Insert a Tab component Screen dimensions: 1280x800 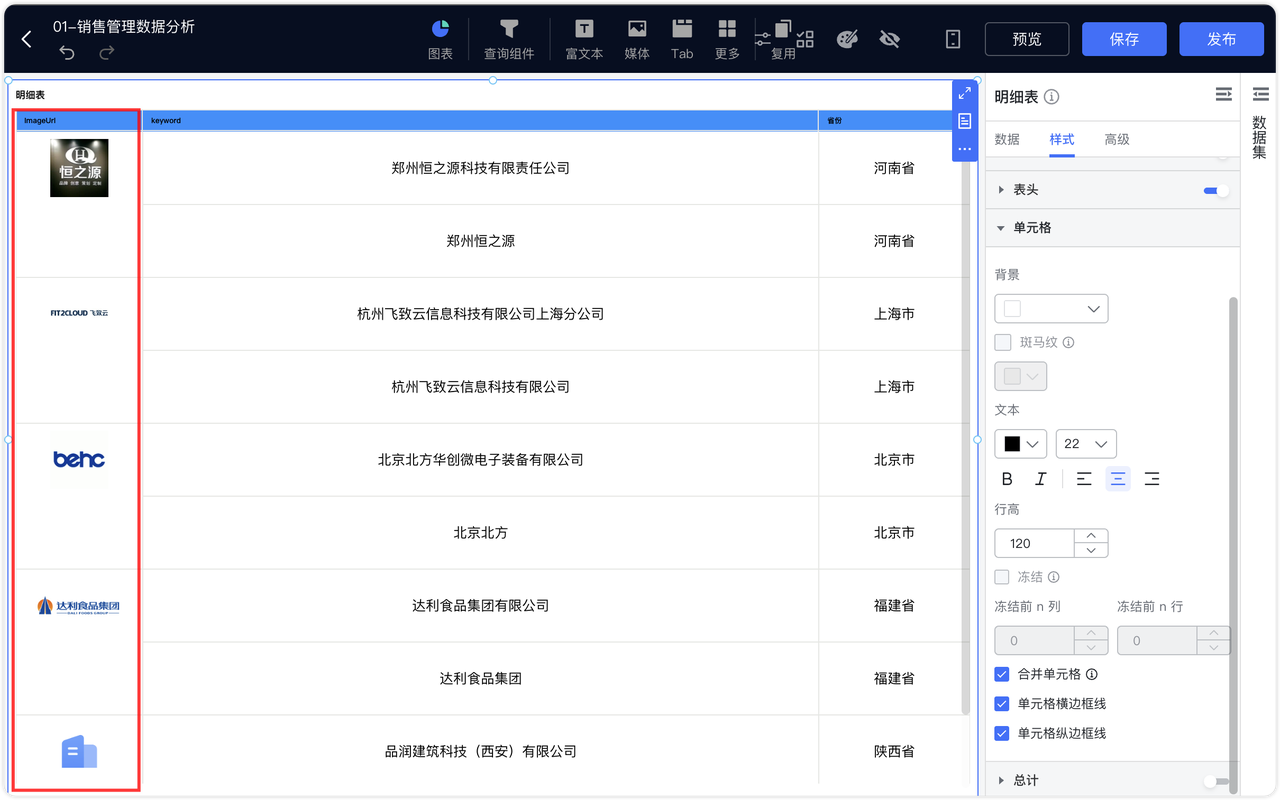point(681,39)
